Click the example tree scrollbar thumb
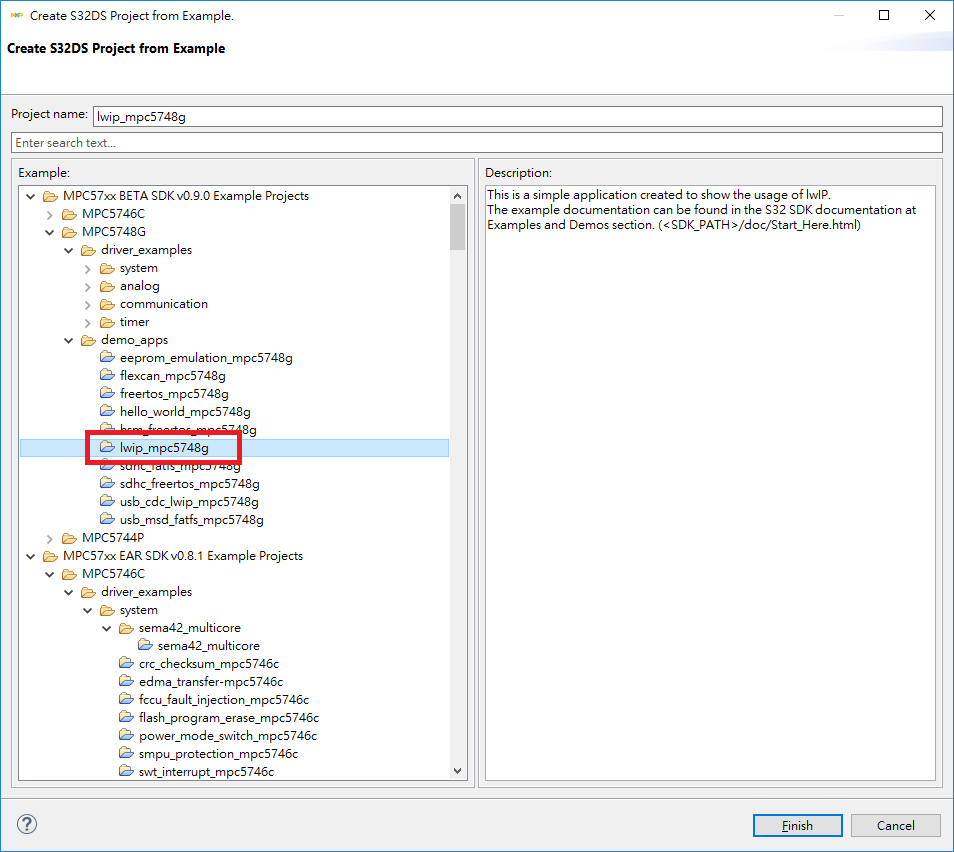 click(458, 227)
